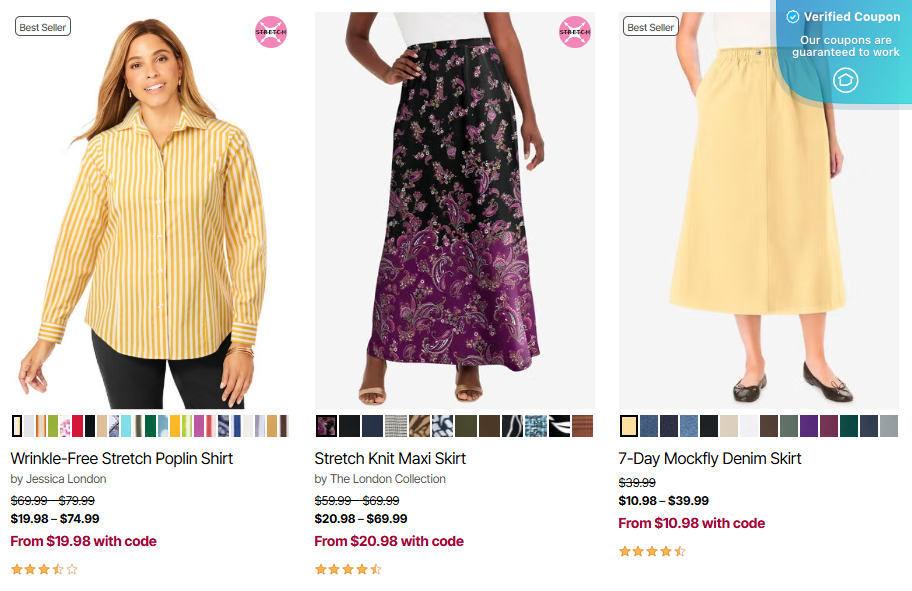The width and height of the screenshot is (912, 591).
Task: Choose the dark green swatch for the Poplin Shirt
Action: [150, 426]
